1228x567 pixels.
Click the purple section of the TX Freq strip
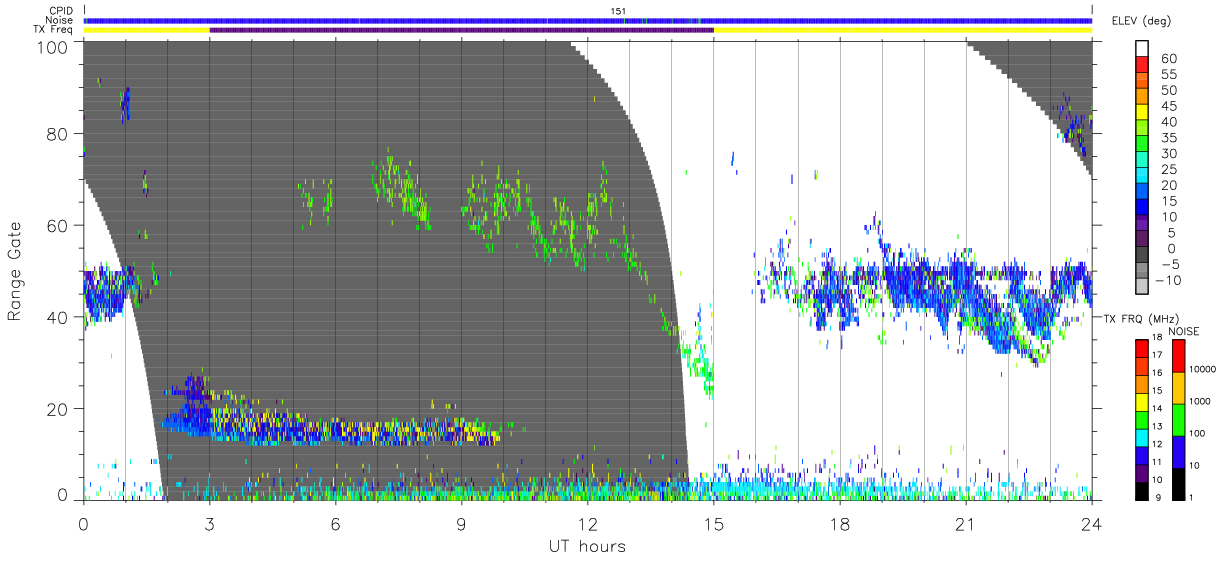(x=461, y=30)
